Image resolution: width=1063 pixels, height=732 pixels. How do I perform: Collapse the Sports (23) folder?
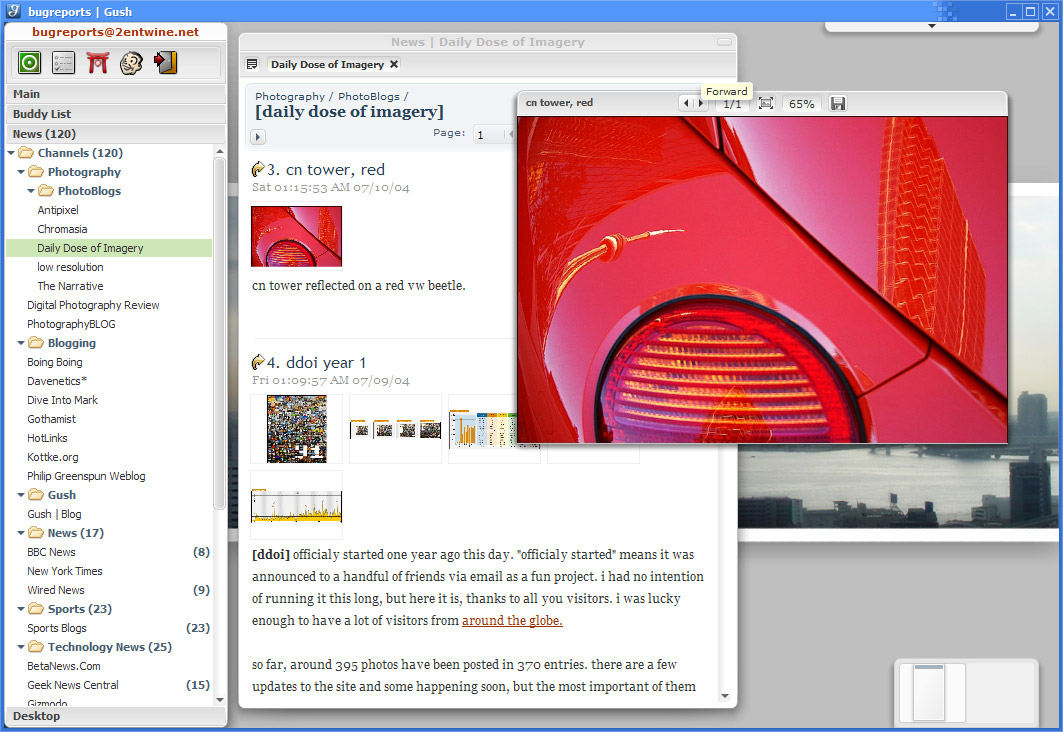(x=21, y=609)
